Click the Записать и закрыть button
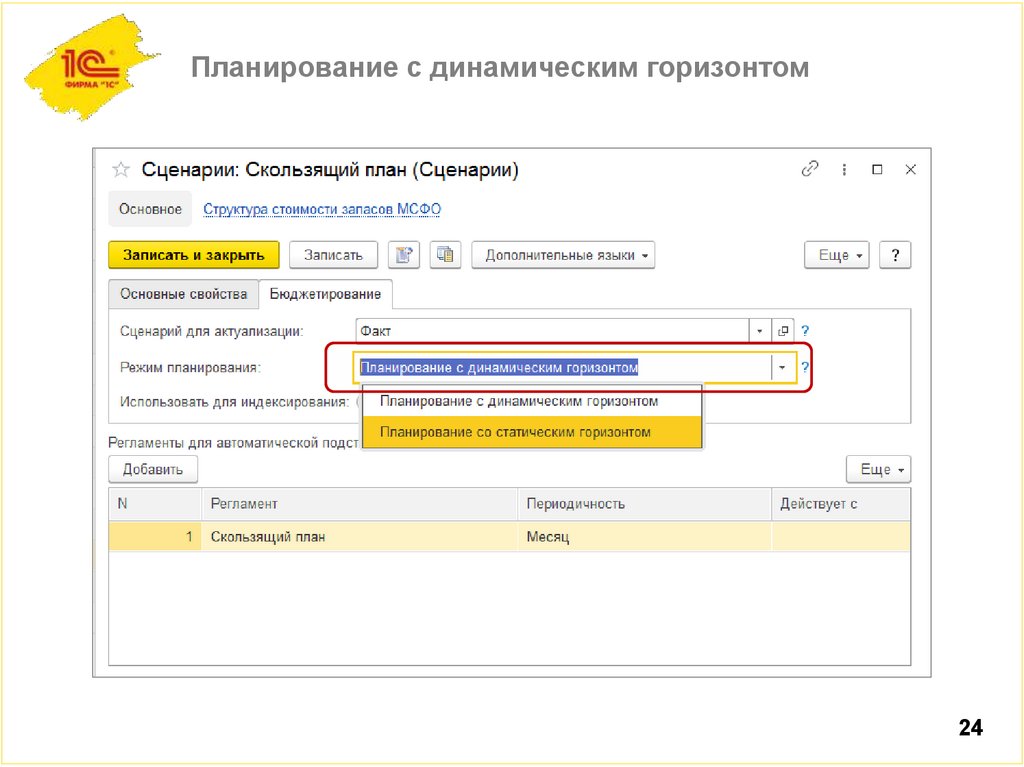 (x=191, y=255)
